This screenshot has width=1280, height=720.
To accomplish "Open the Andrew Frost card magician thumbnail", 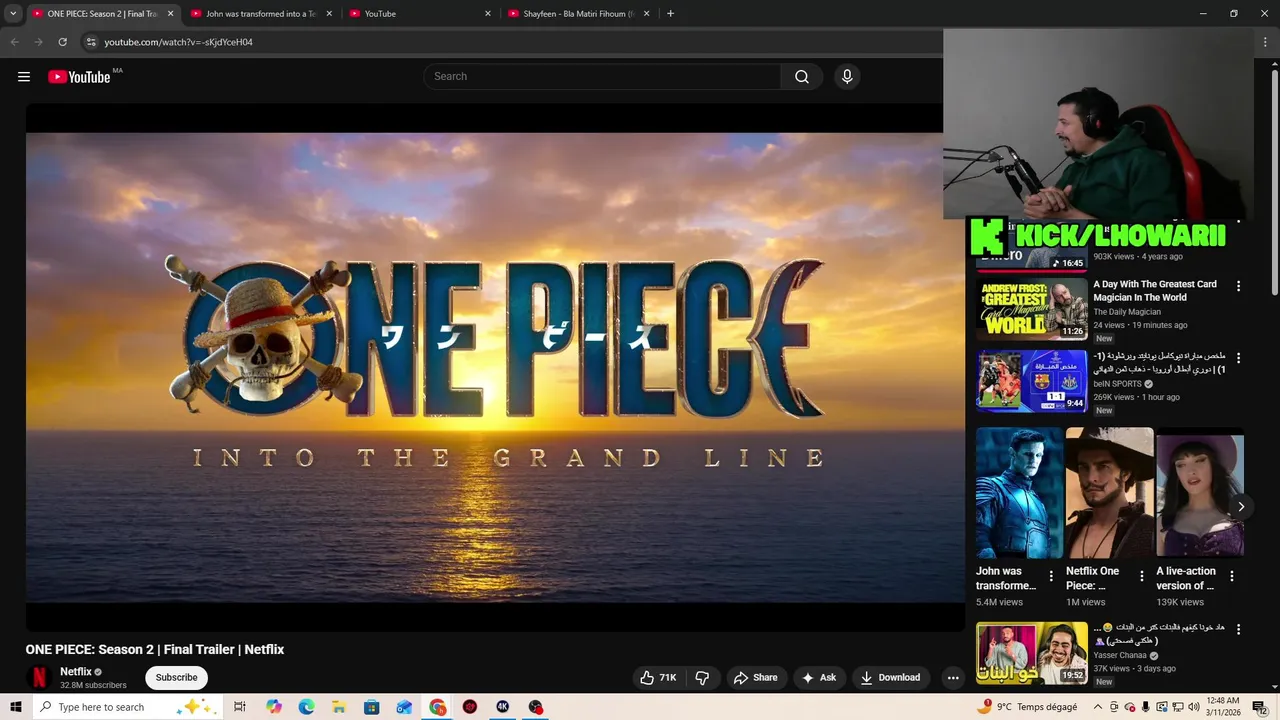I will pos(1032,309).
